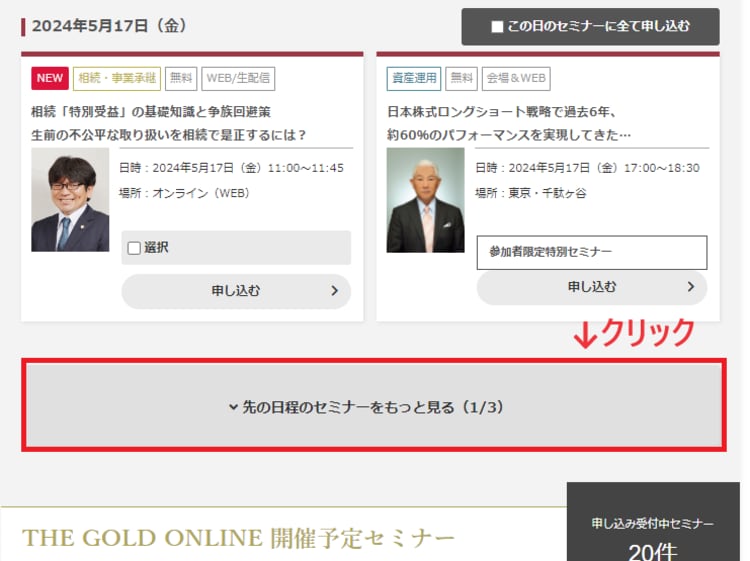Click arrow icon on first 申し込む button

coord(334,291)
